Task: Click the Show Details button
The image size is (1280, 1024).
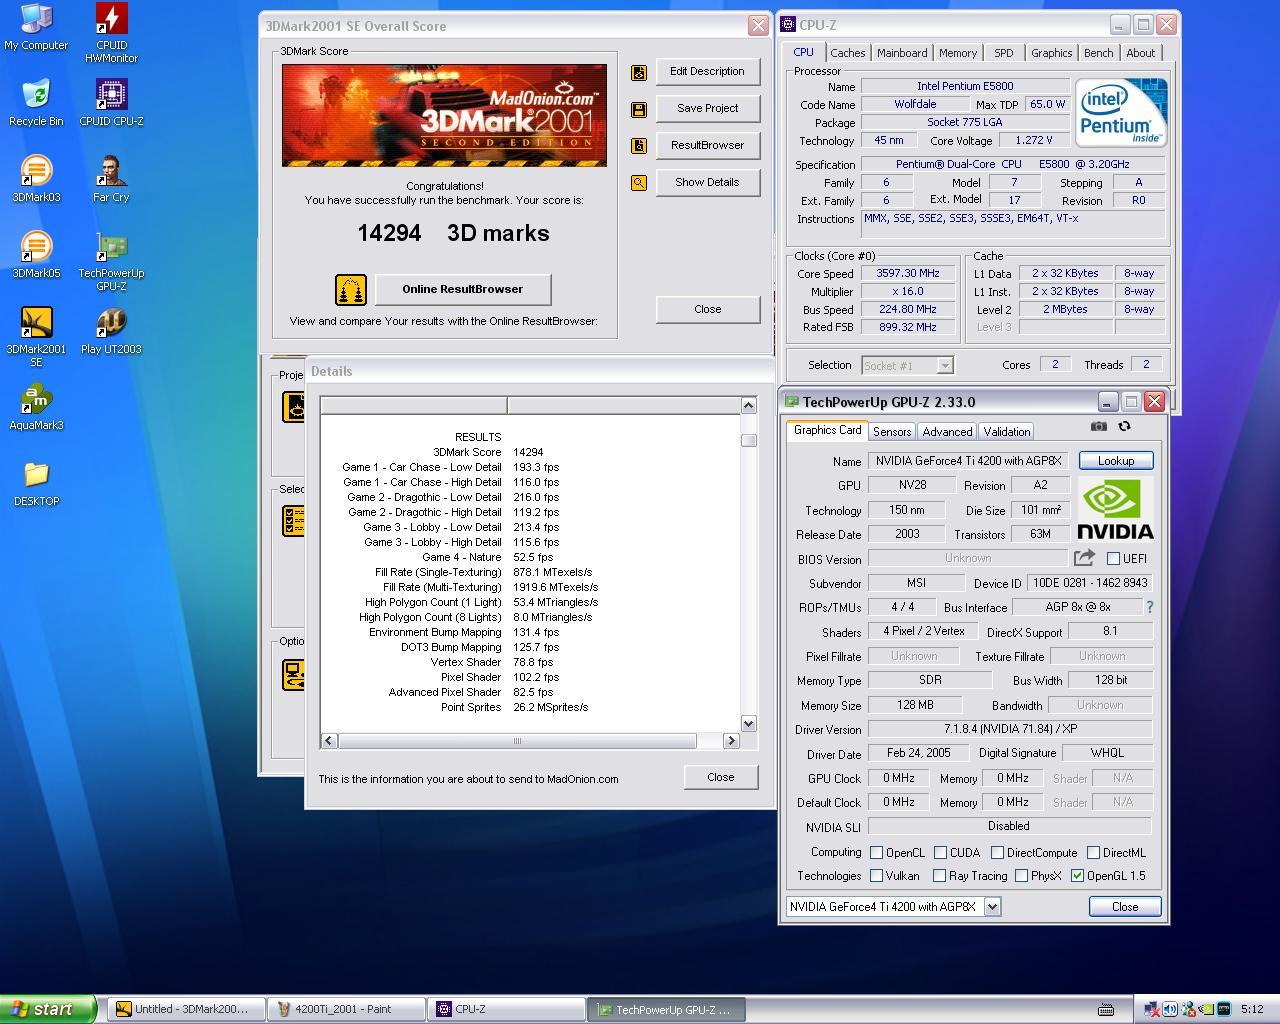Action: (x=707, y=183)
